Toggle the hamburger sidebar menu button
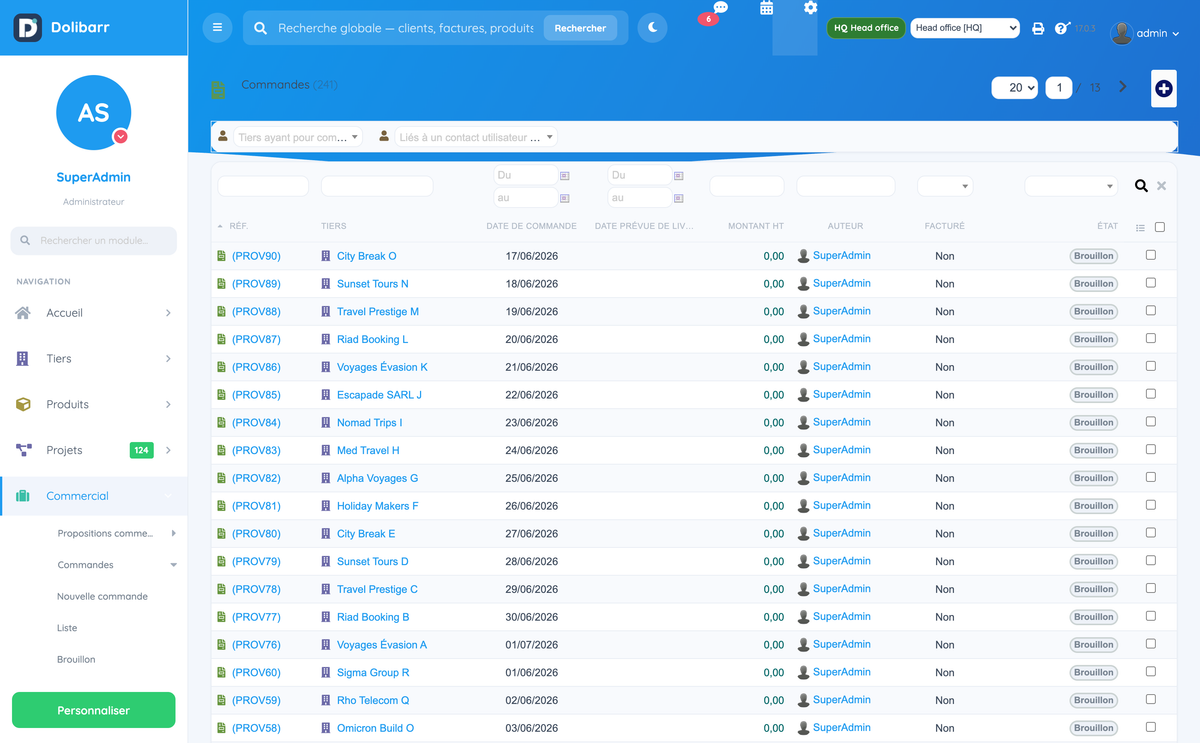The image size is (1200, 743). [217, 28]
